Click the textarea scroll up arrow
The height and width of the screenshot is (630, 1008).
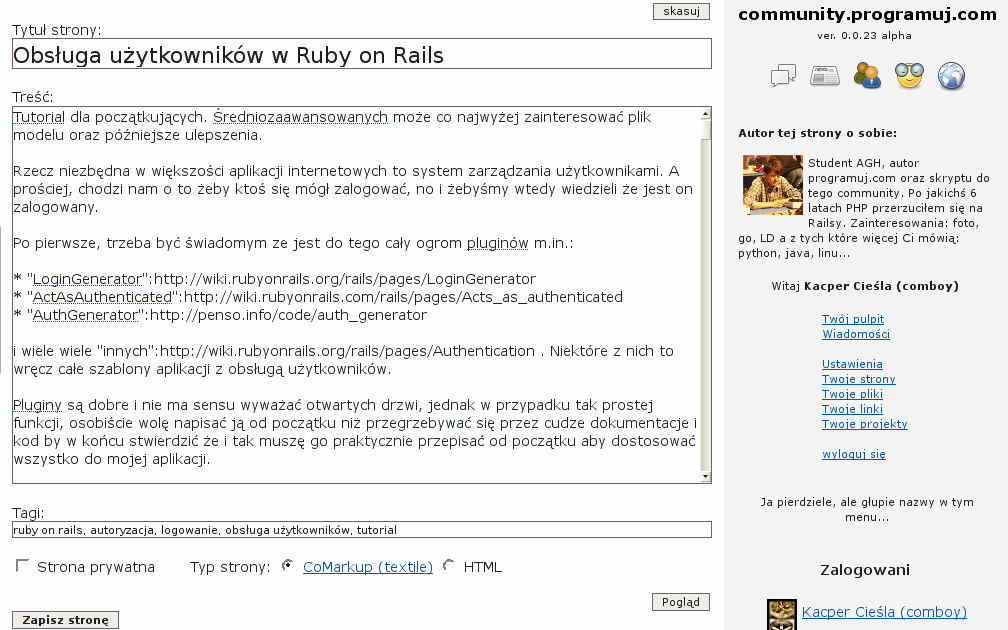[x=705, y=114]
